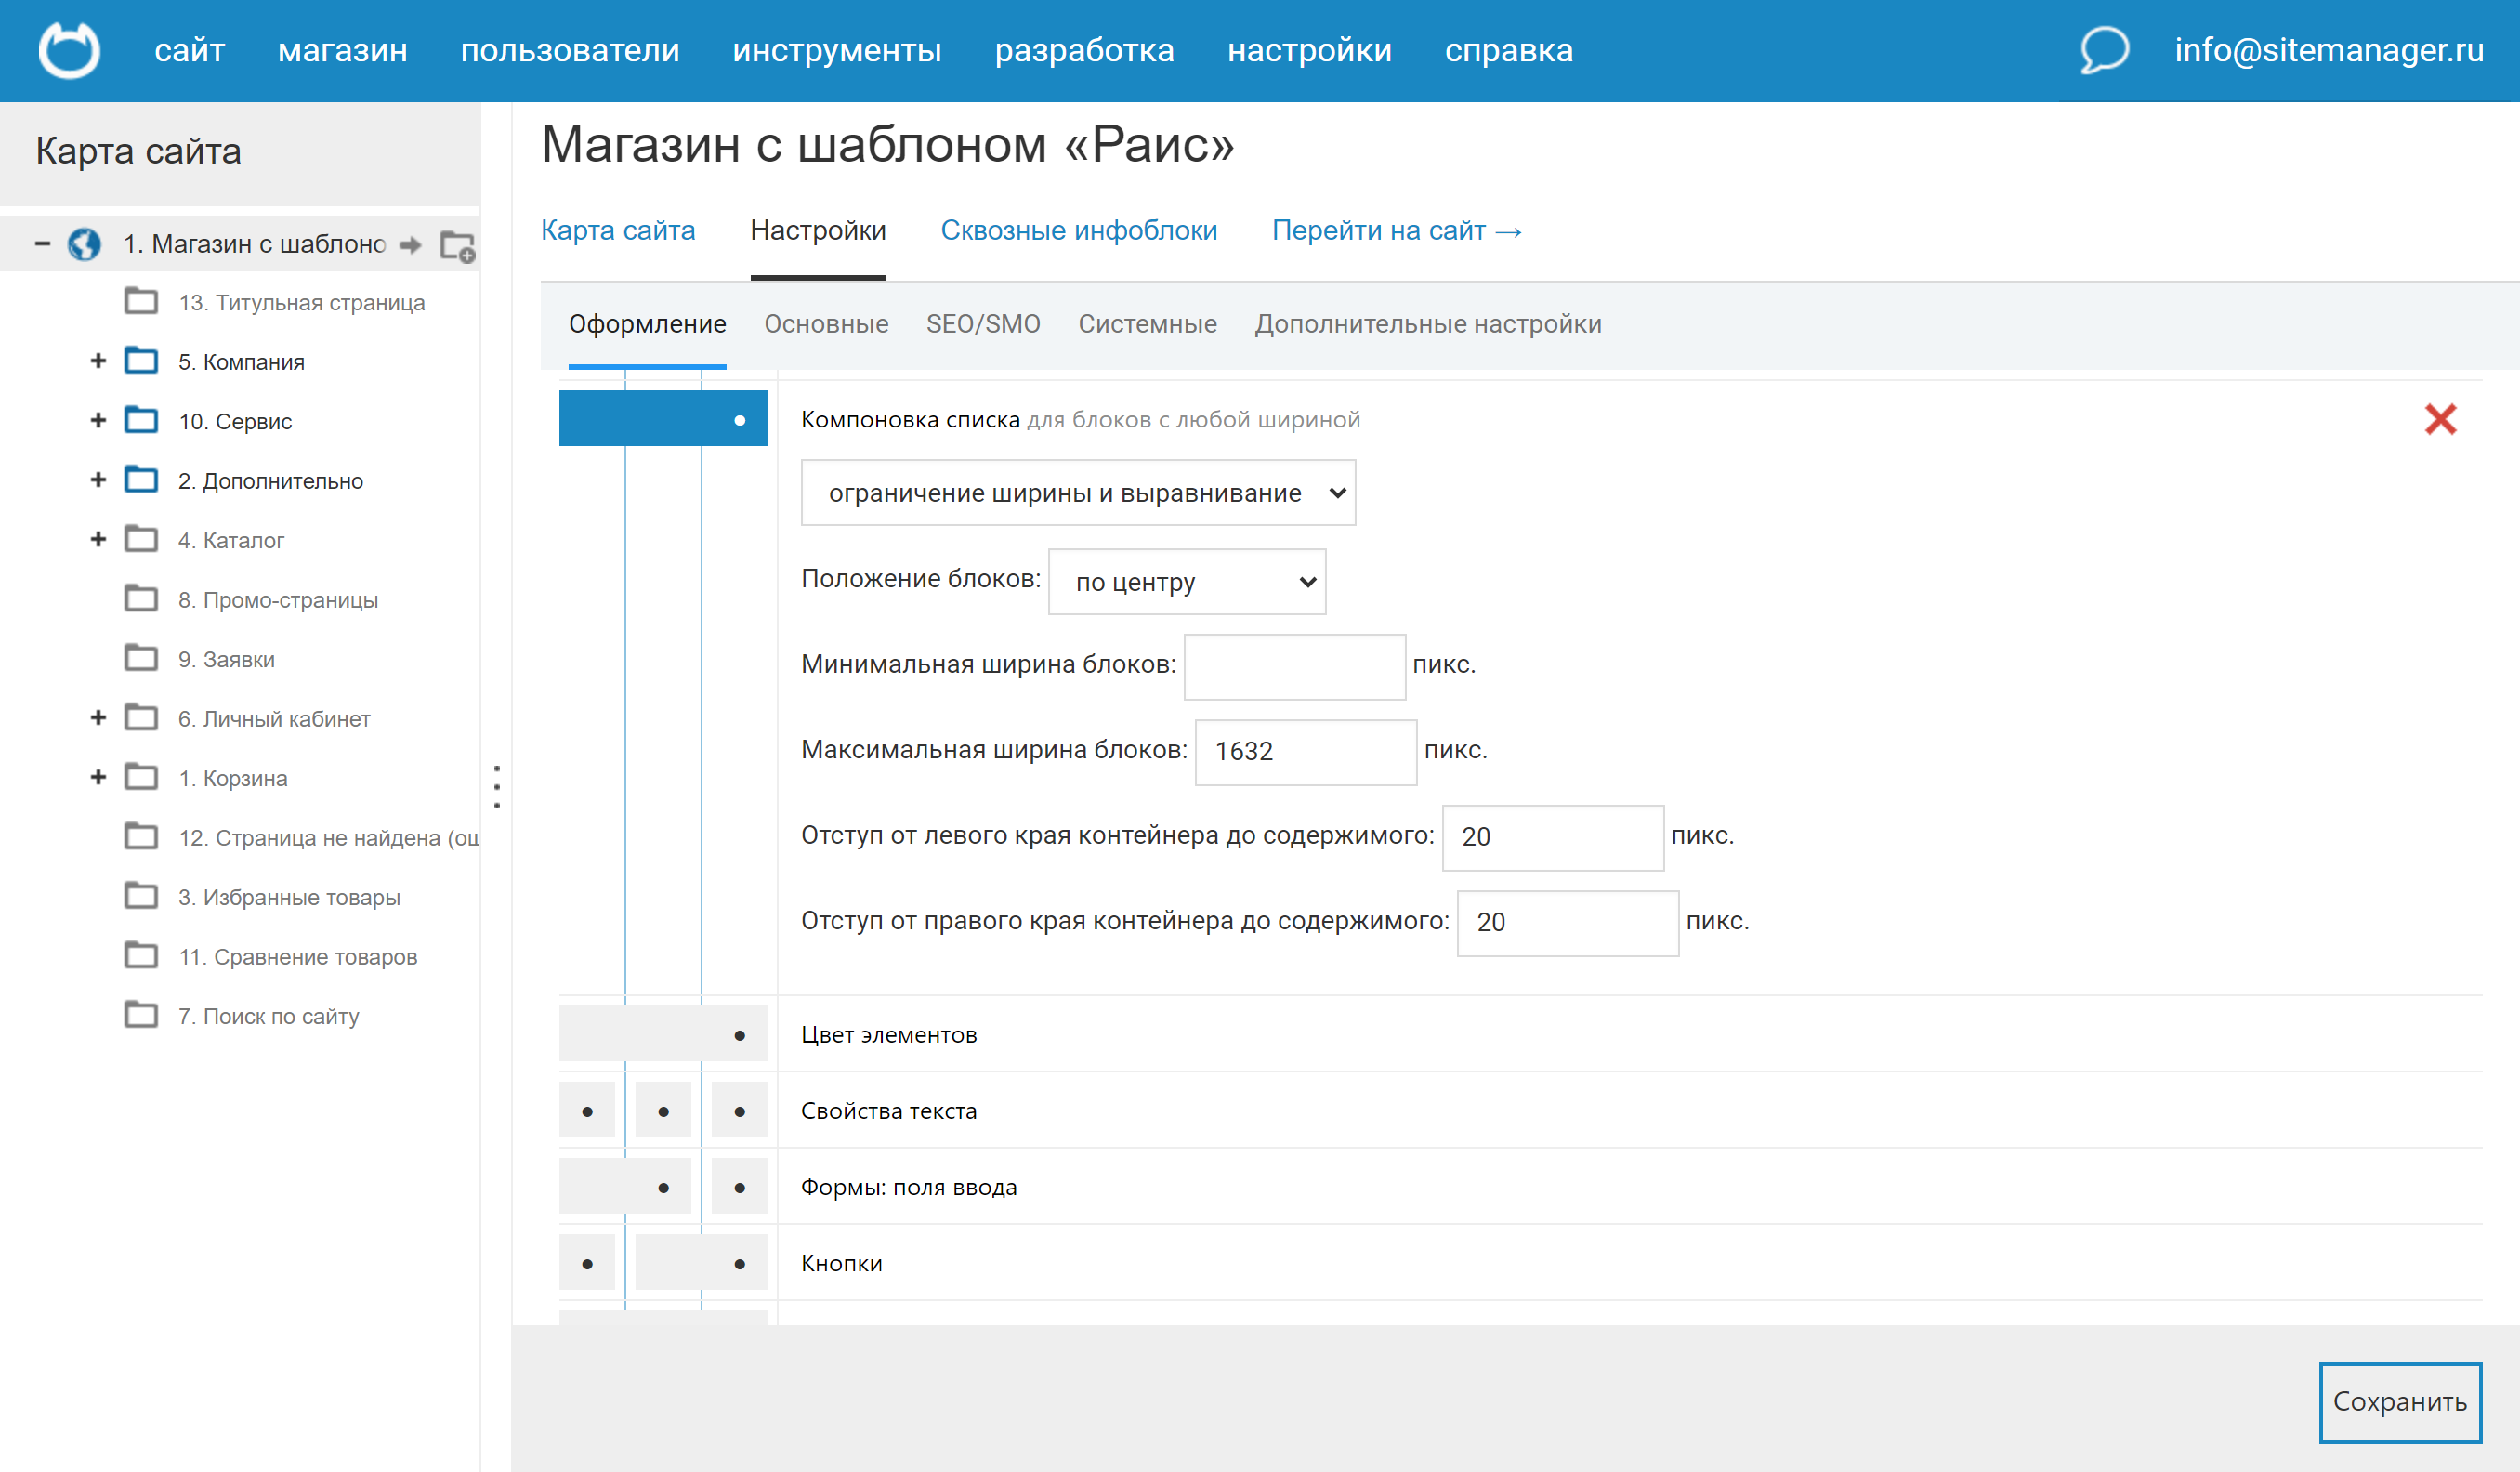Image resolution: width=2520 pixels, height=1472 pixels.
Task: Click the globe icon beside site root
Action: pos(84,244)
